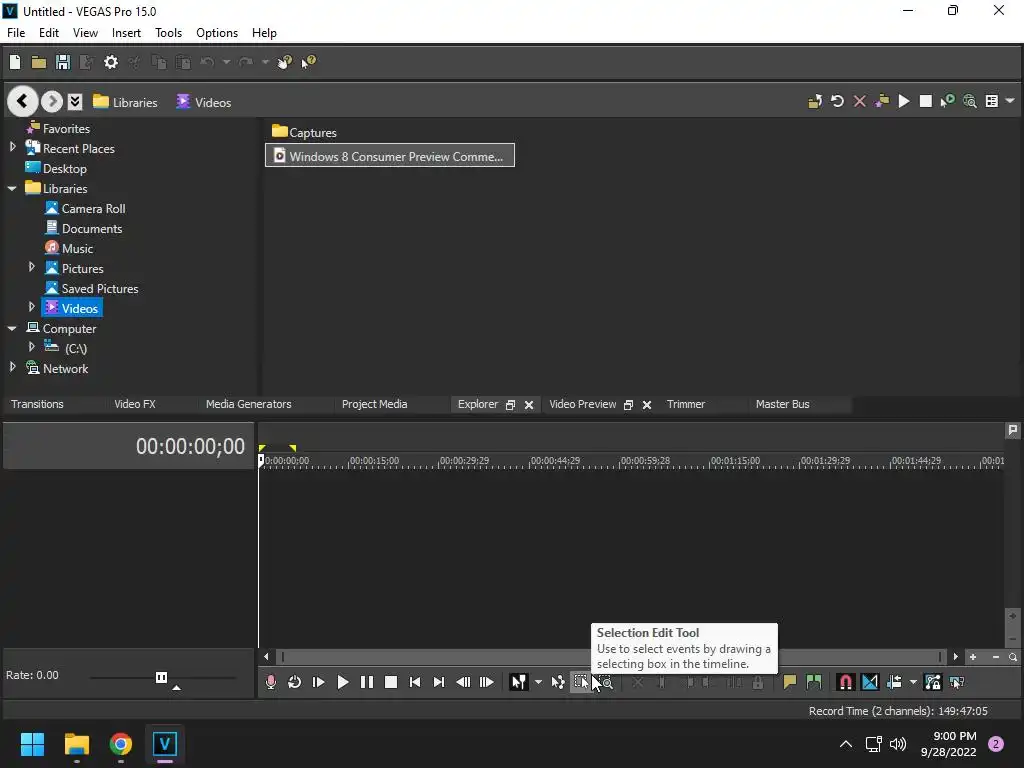Click the Videos breadcrumb in the path bar

[204, 102]
